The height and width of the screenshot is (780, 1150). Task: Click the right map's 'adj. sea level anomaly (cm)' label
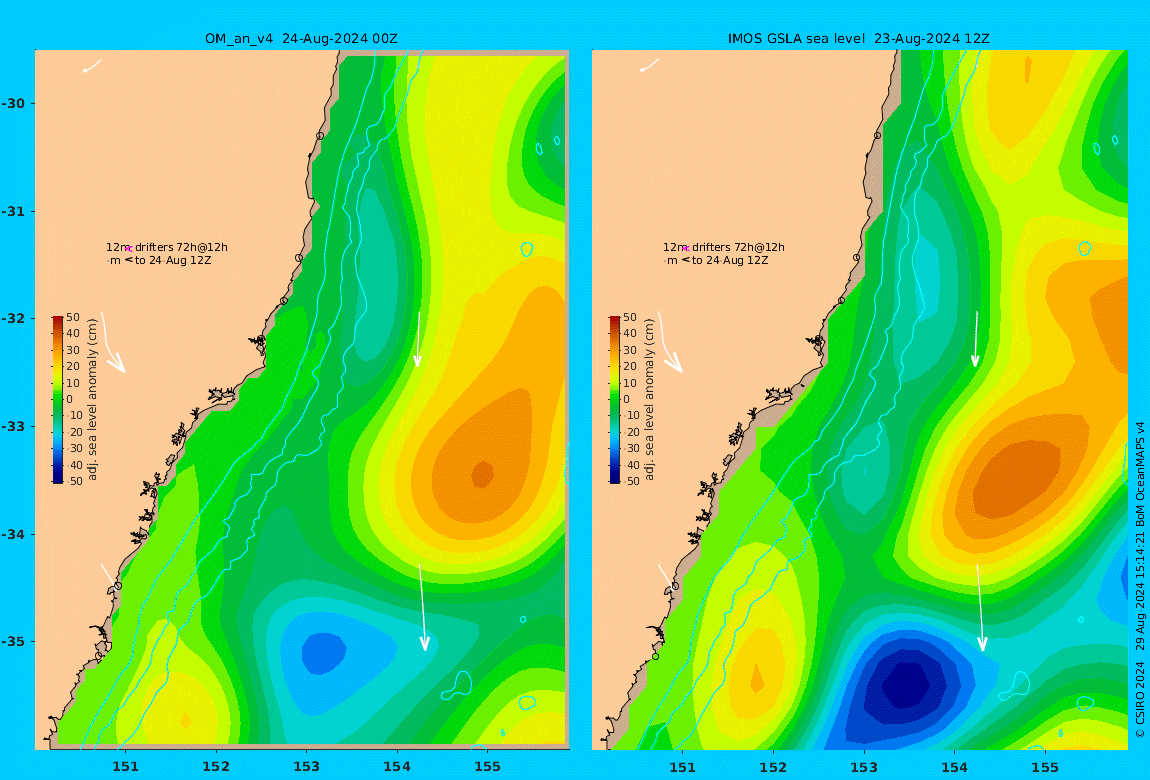coord(649,400)
